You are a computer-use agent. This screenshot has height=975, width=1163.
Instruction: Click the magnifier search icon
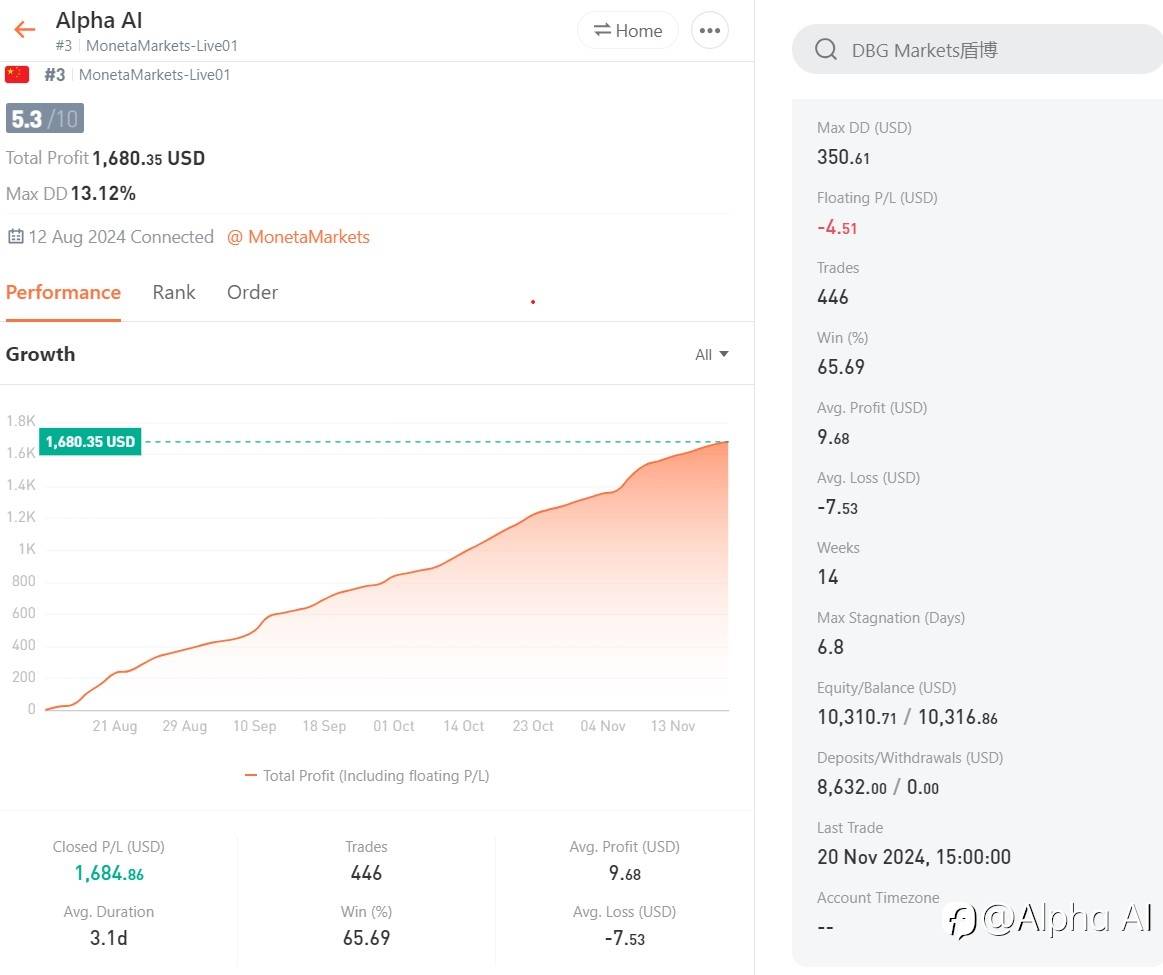[x=826, y=50]
